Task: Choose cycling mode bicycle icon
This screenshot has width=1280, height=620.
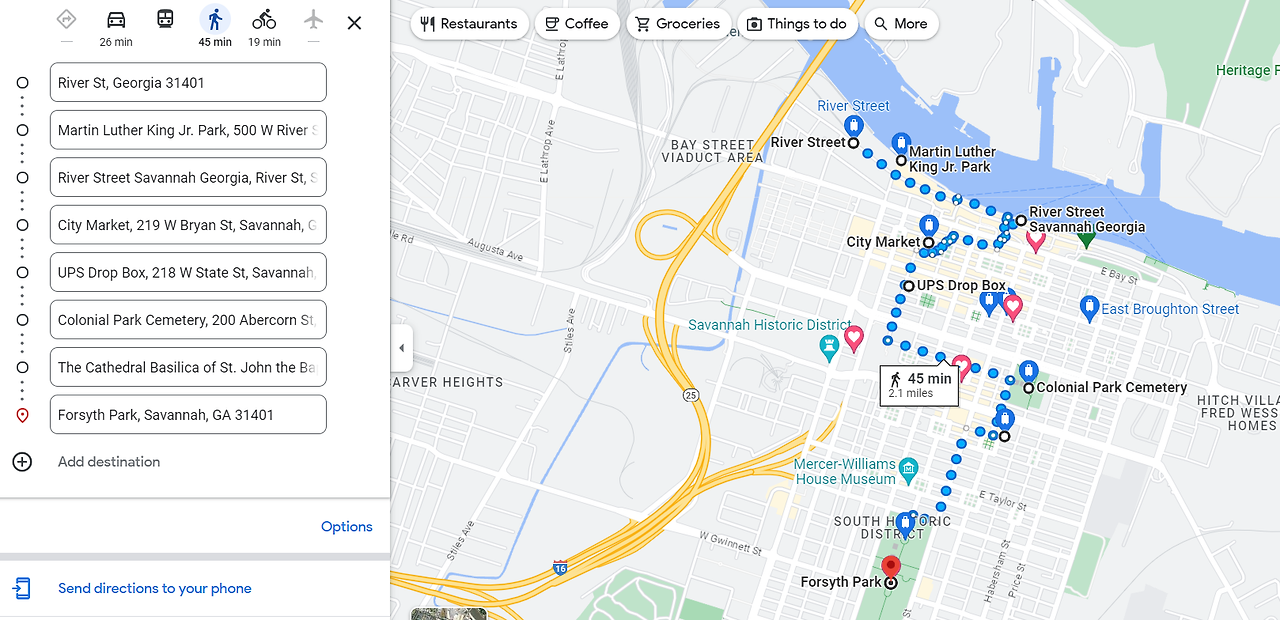Action: point(264,19)
